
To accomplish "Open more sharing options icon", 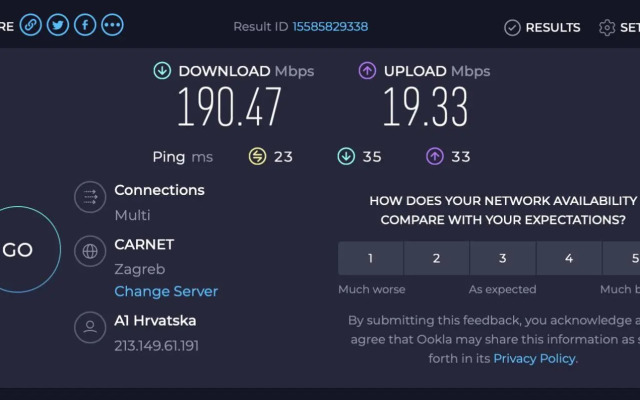I will (112, 26).
